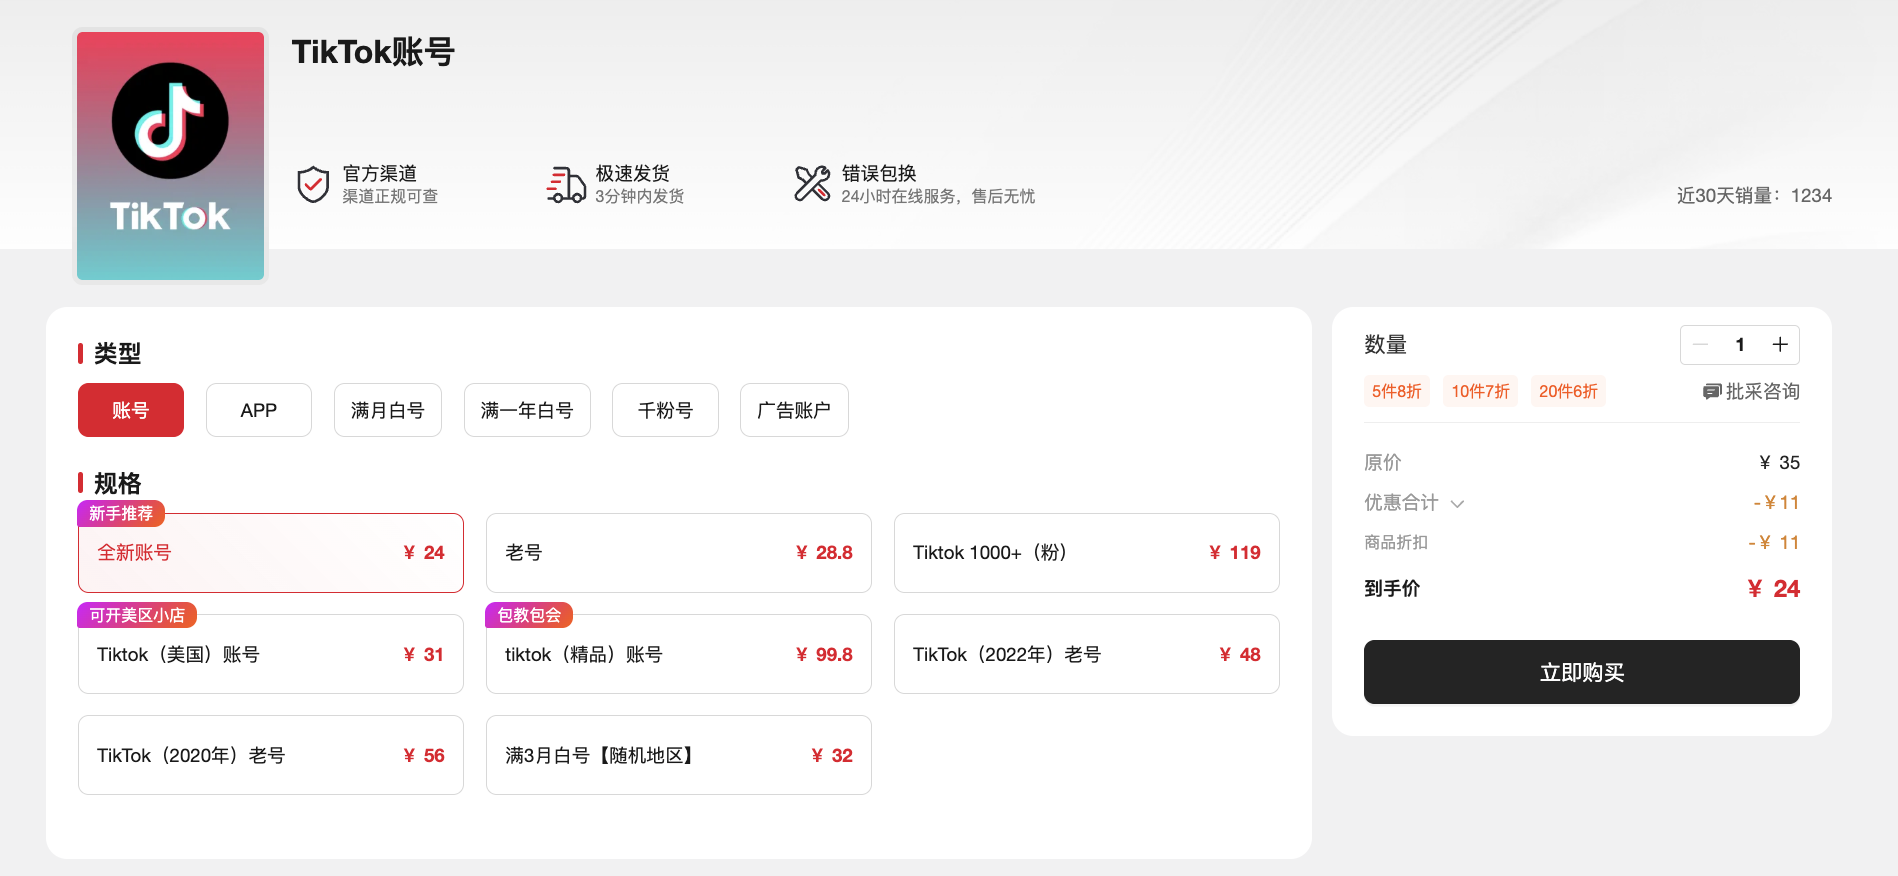
Task: Expand the 优惠合计 discount details chevron
Action: (x=1457, y=503)
